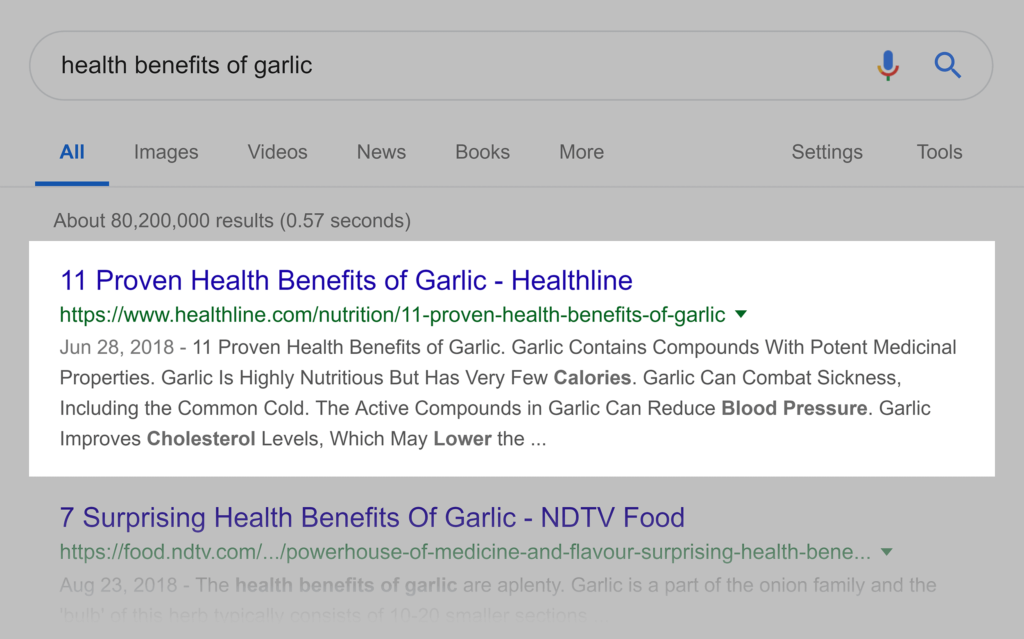Open the Healthline article about garlic benefits
The width and height of the screenshot is (1024, 639).
coord(345,280)
